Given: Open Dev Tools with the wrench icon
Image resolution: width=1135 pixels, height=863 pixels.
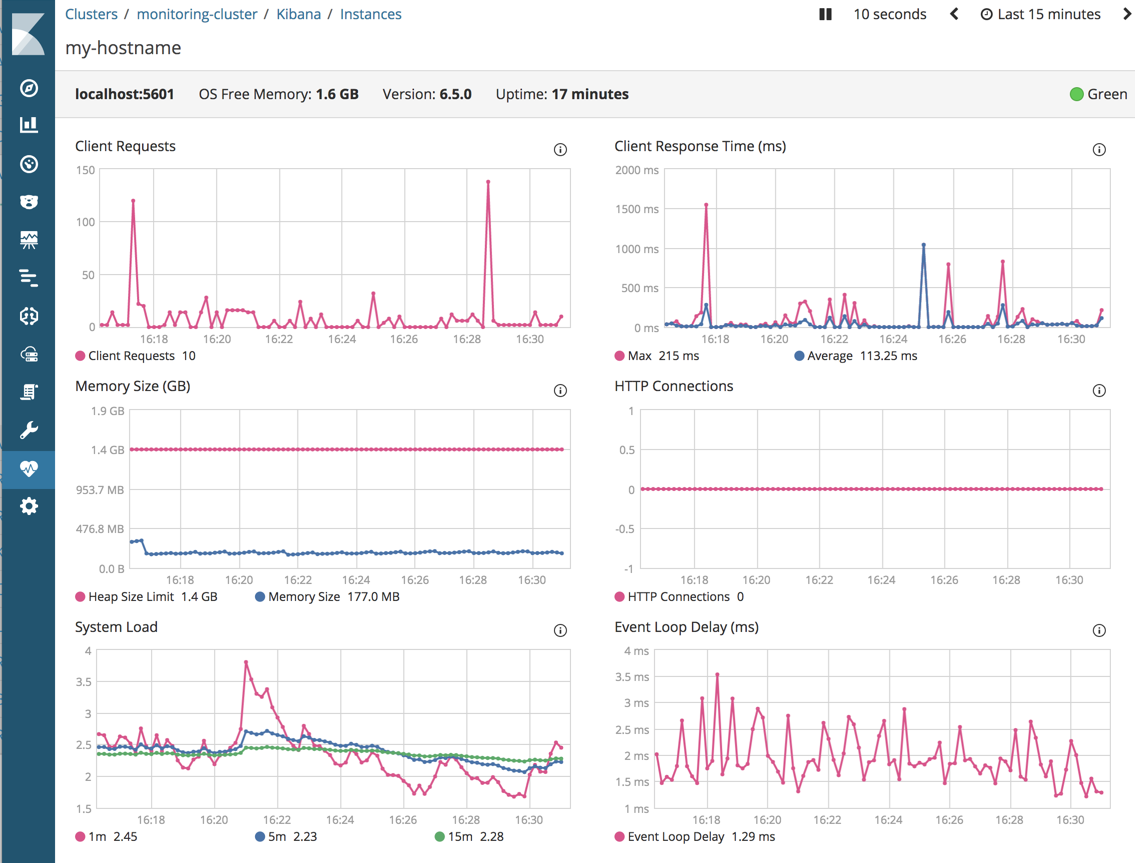Looking at the screenshot, I should coord(27,429).
